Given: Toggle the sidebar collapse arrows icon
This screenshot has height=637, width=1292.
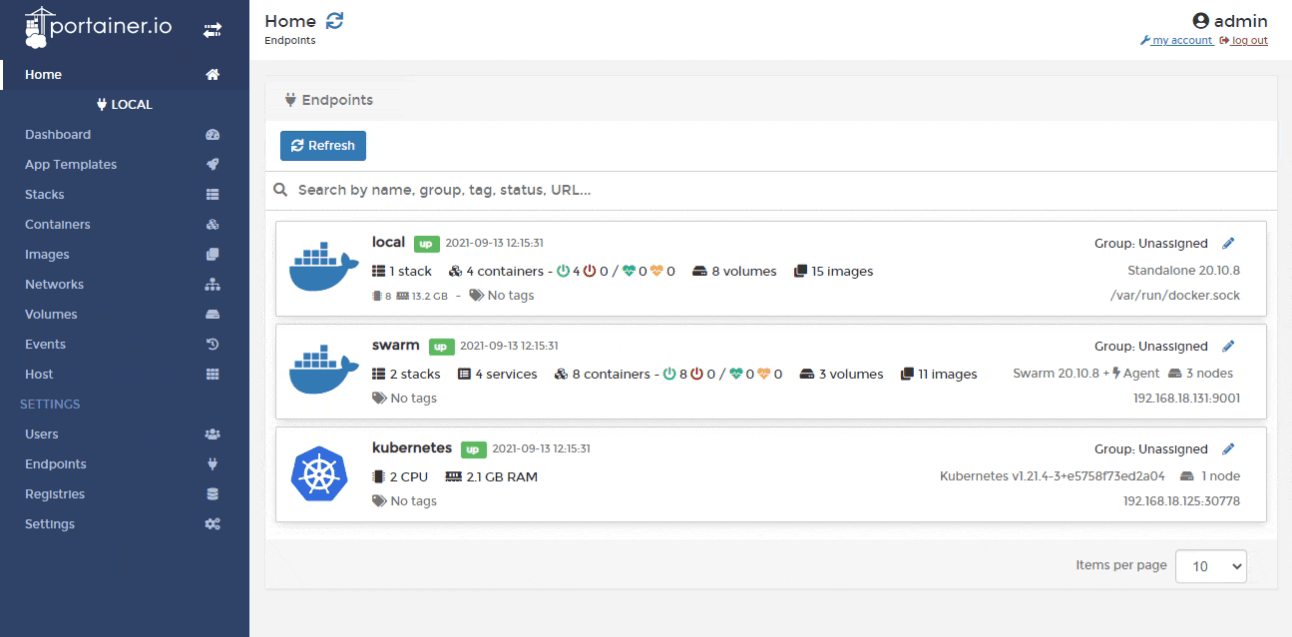Looking at the screenshot, I should 212,30.
